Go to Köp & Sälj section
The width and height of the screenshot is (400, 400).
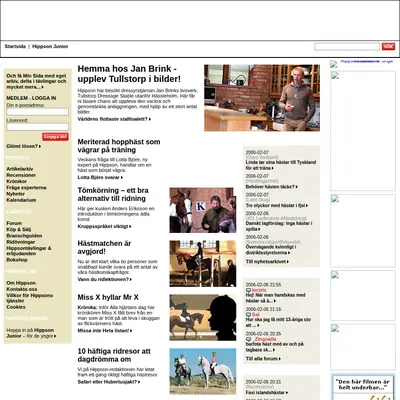point(19,229)
